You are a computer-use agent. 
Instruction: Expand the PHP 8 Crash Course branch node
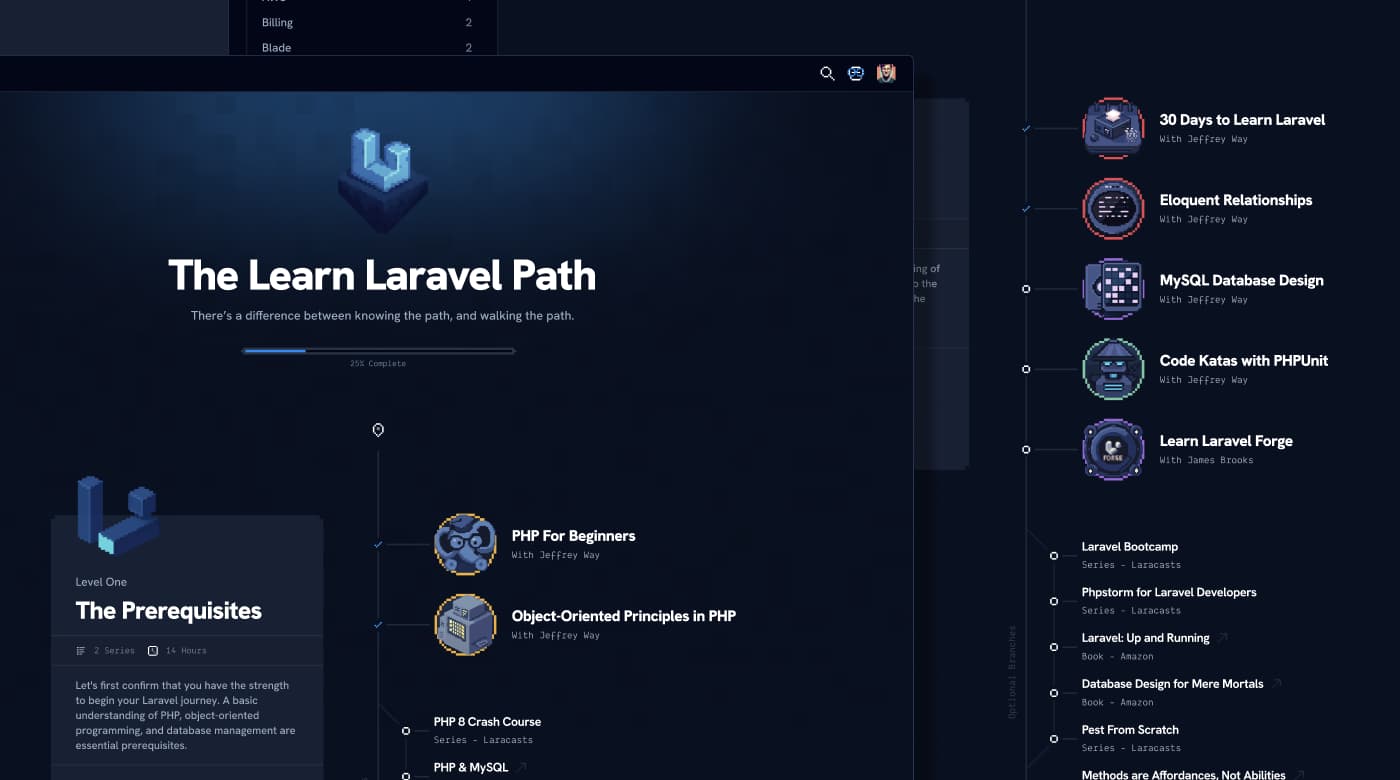406,730
